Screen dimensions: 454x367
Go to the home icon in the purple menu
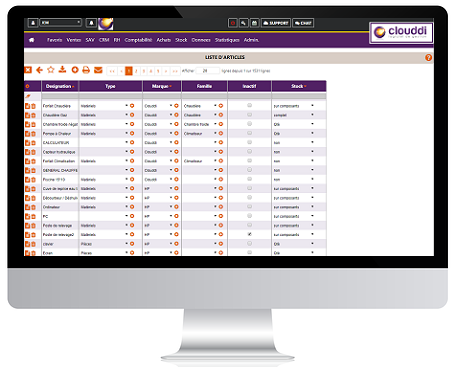point(32,40)
